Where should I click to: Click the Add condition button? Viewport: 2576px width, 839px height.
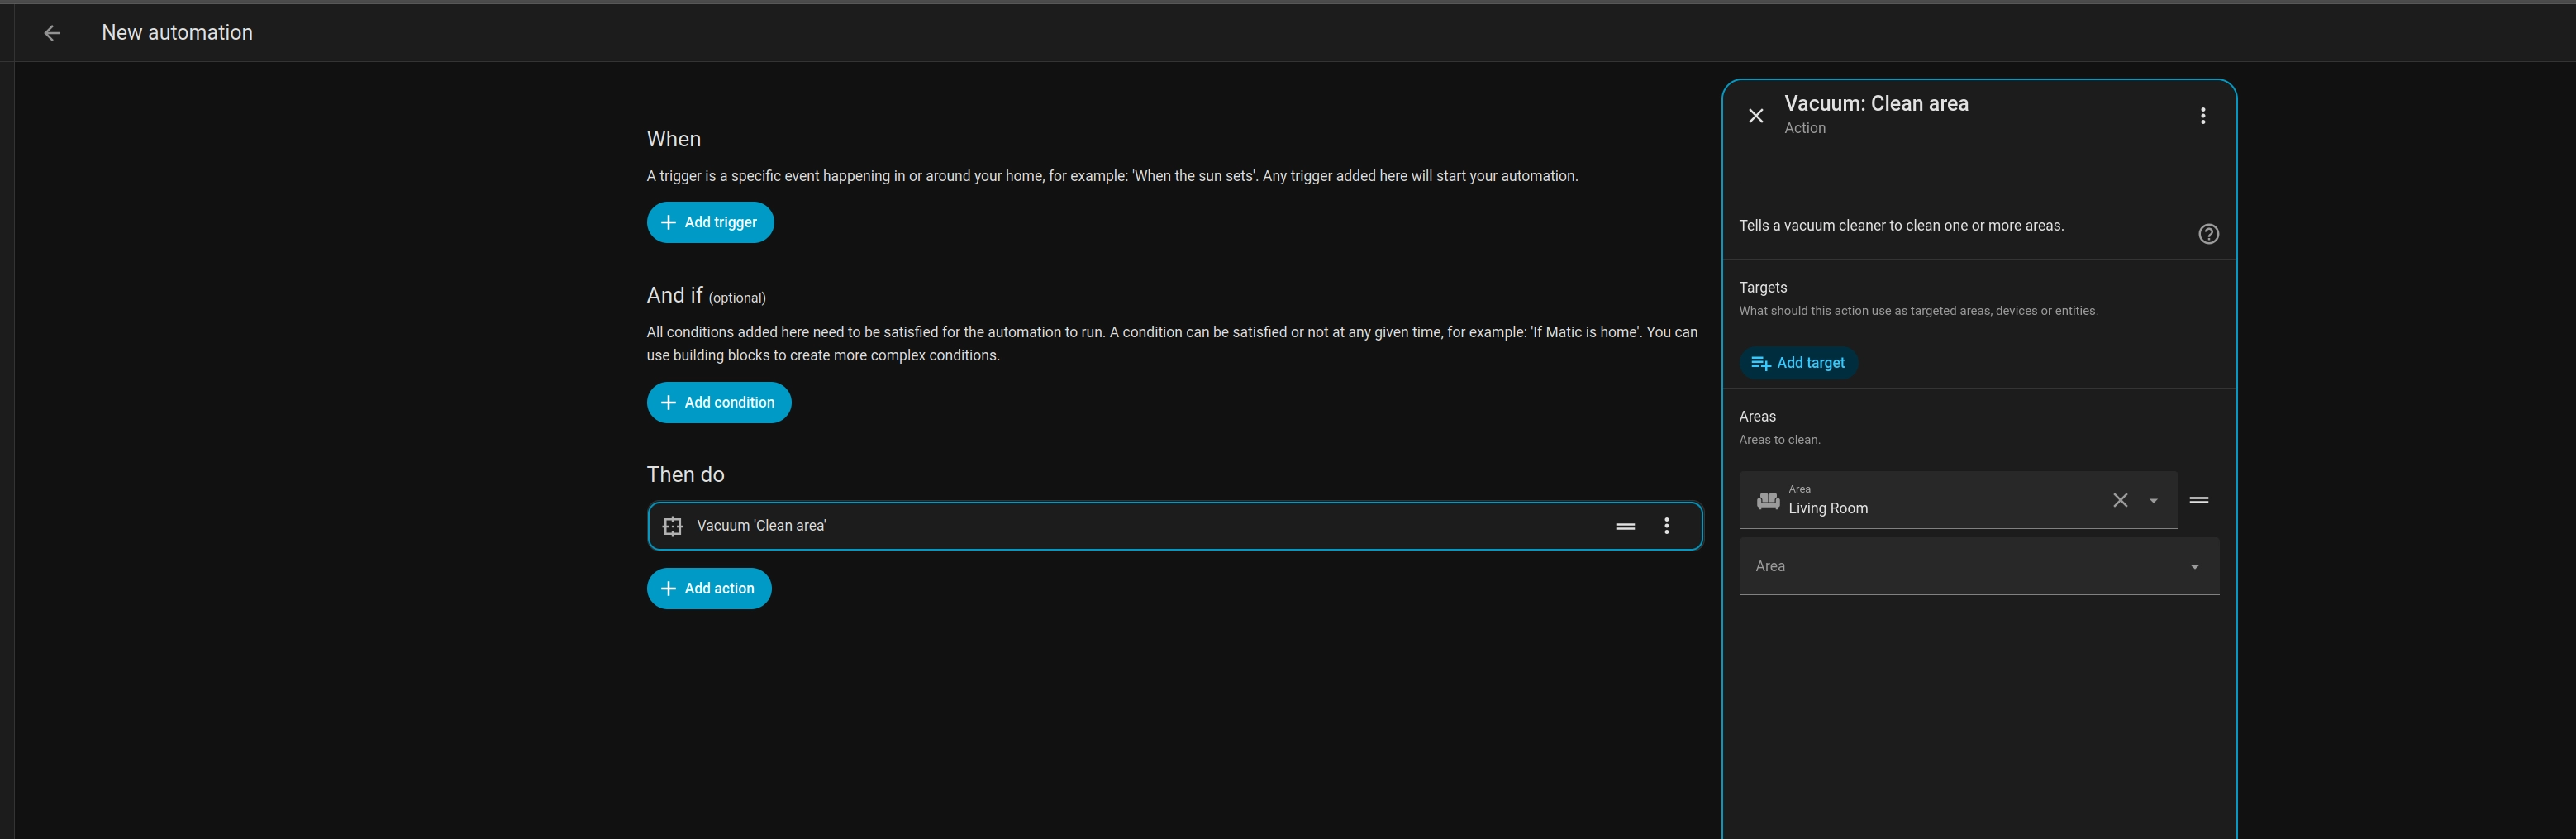tap(718, 402)
